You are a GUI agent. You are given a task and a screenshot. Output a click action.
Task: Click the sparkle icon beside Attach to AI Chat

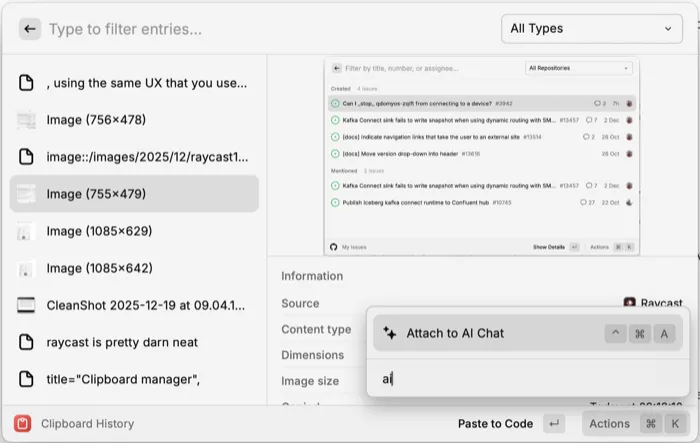(390, 333)
